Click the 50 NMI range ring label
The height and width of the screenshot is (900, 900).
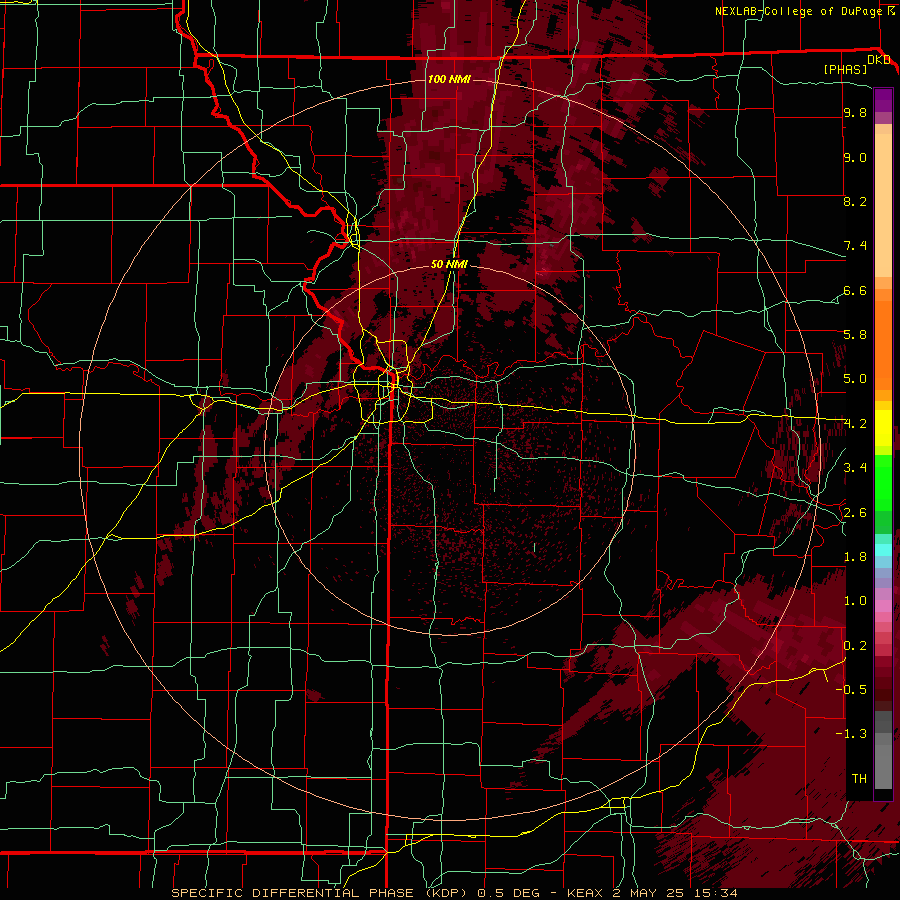449,264
